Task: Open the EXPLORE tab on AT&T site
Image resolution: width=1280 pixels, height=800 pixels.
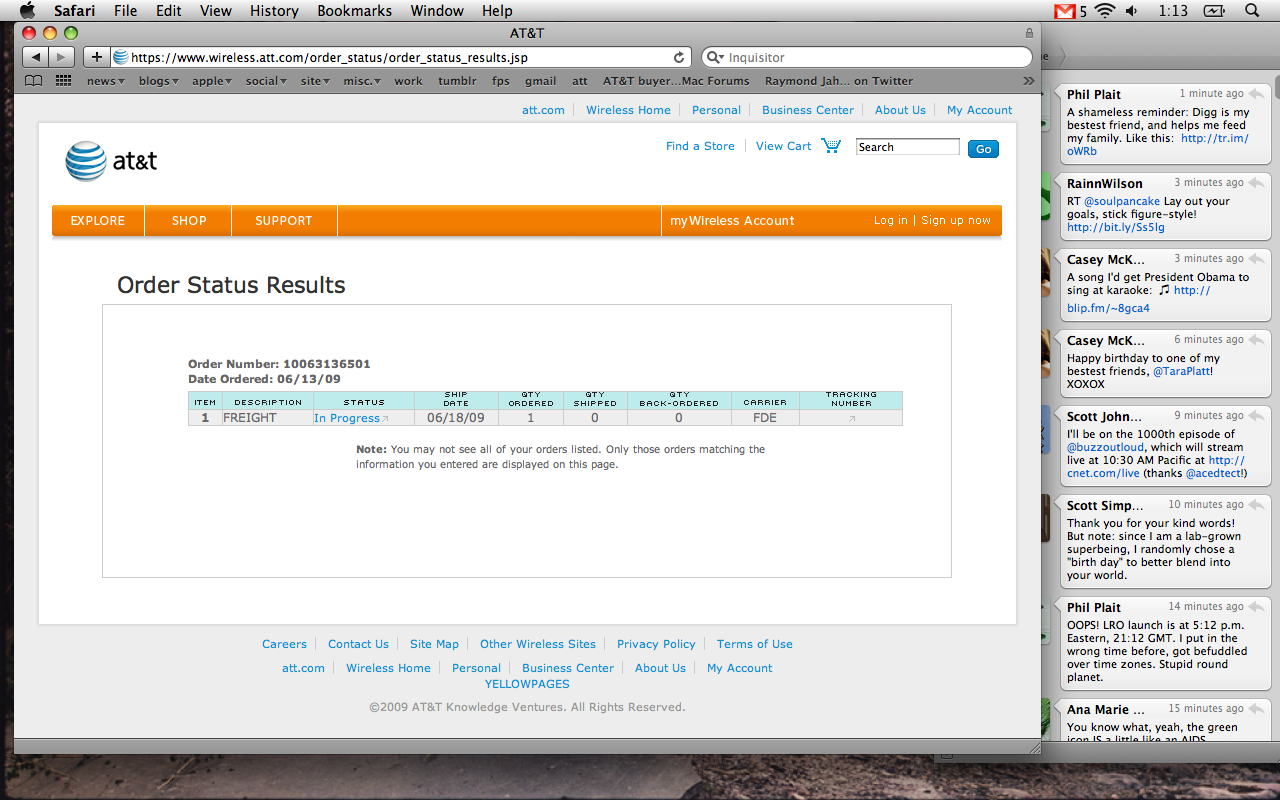Action: tap(98, 221)
